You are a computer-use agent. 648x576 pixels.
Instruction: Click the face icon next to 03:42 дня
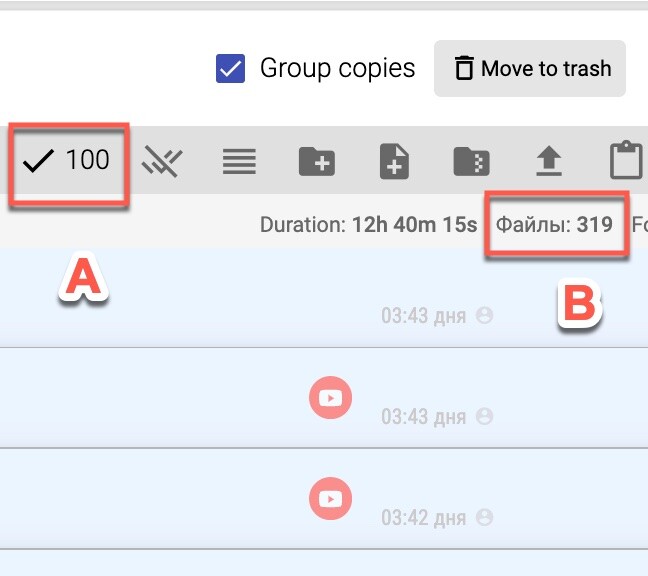click(x=485, y=517)
